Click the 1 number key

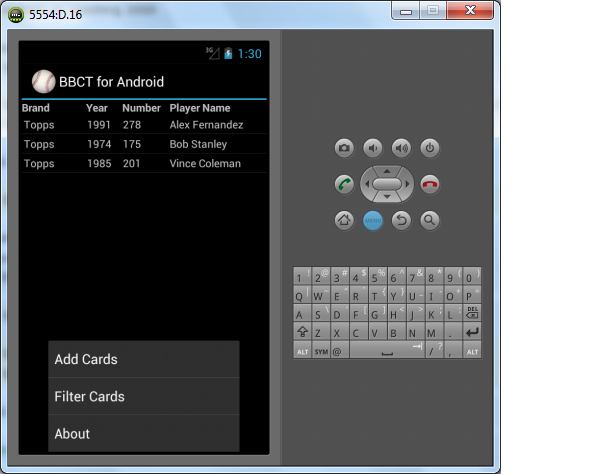(x=302, y=277)
